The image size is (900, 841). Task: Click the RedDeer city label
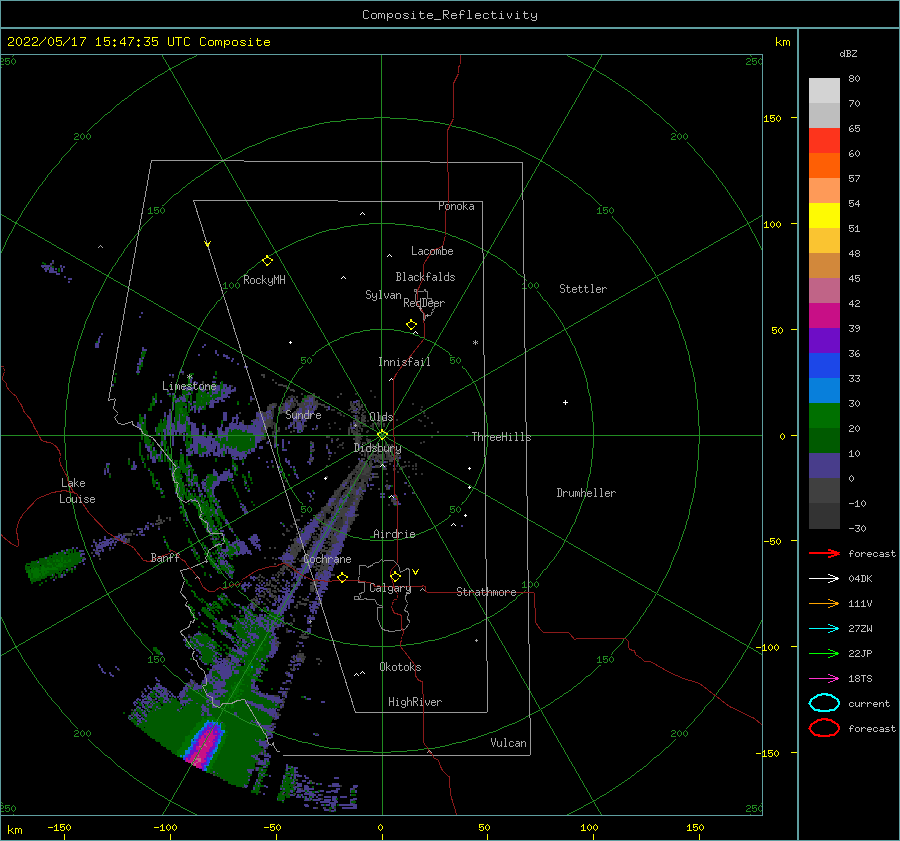click(x=424, y=303)
